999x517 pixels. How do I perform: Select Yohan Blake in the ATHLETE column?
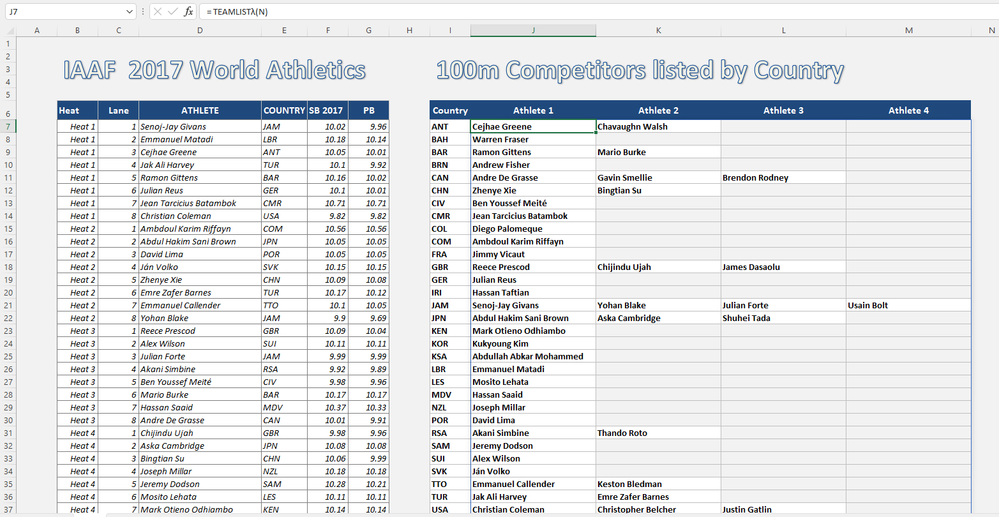[x=200, y=318]
